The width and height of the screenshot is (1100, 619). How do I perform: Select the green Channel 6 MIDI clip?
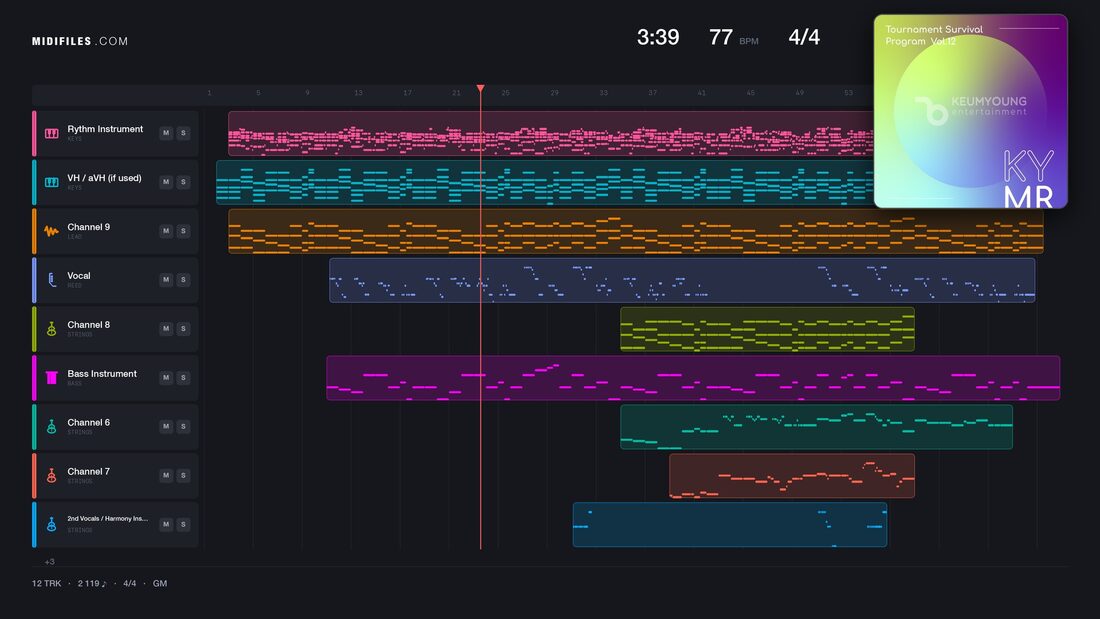pyautogui.click(x=817, y=427)
